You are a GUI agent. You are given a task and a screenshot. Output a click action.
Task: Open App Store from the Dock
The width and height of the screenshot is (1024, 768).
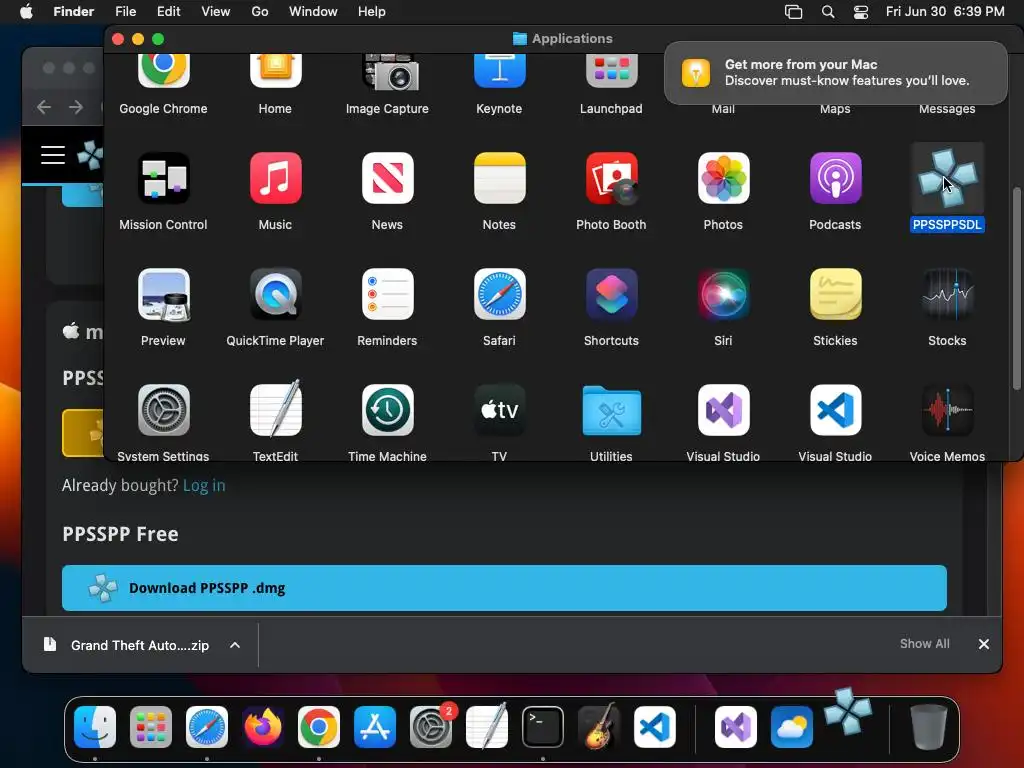(x=375, y=727)
